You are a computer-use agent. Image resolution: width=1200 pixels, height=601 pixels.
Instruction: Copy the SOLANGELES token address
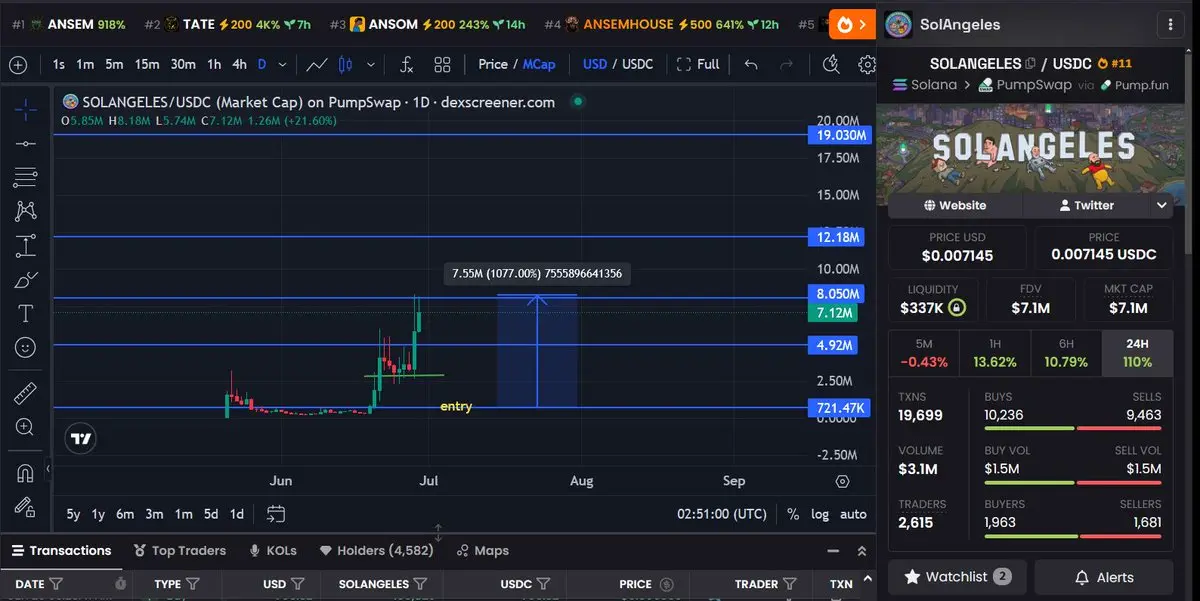(x=1030, y=63)
